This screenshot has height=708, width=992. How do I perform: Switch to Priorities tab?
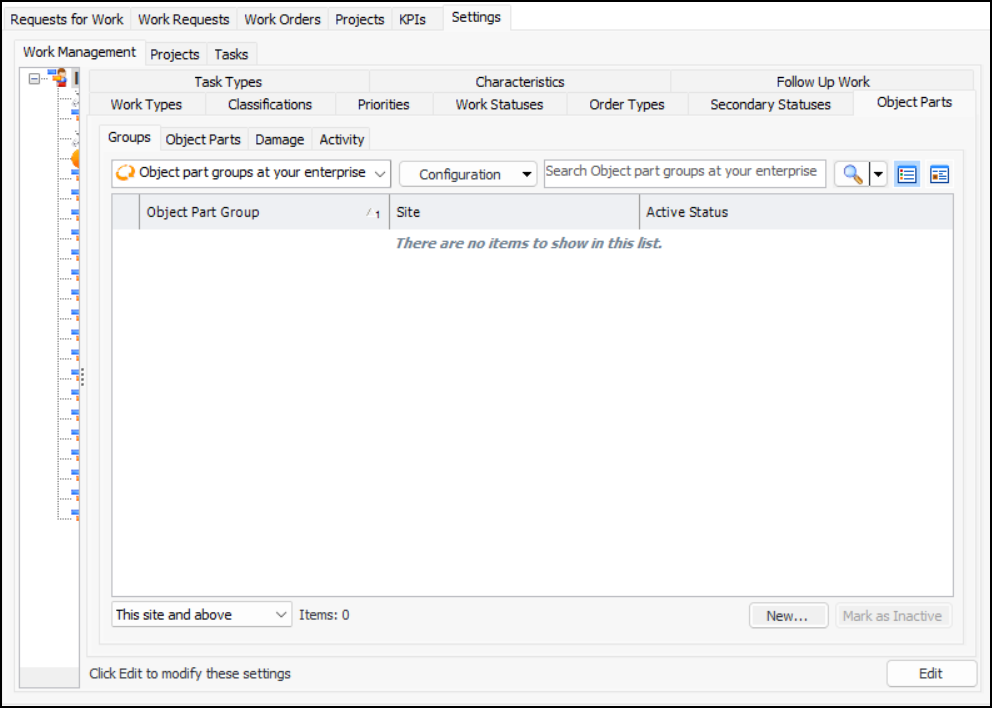383,104
